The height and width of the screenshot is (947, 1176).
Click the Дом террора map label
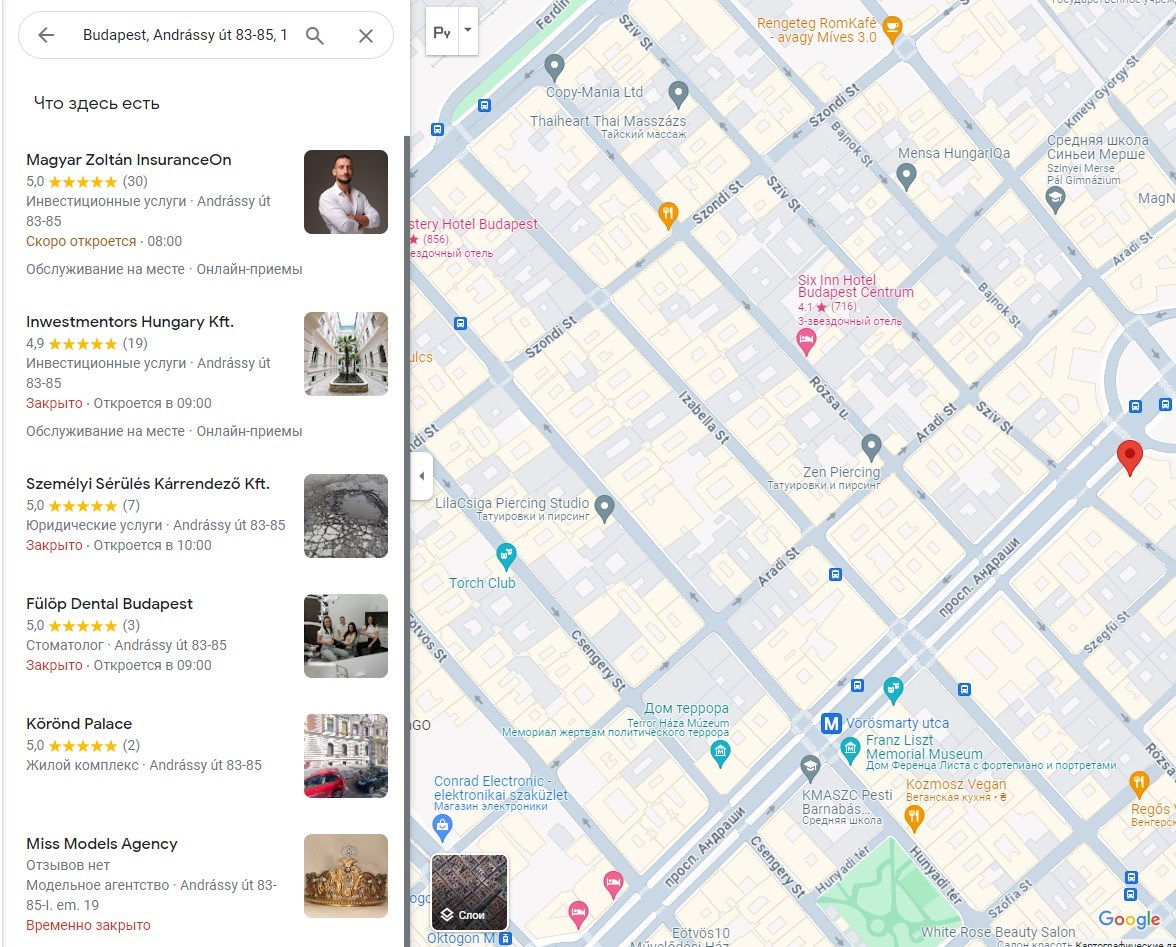click(686, 708)
